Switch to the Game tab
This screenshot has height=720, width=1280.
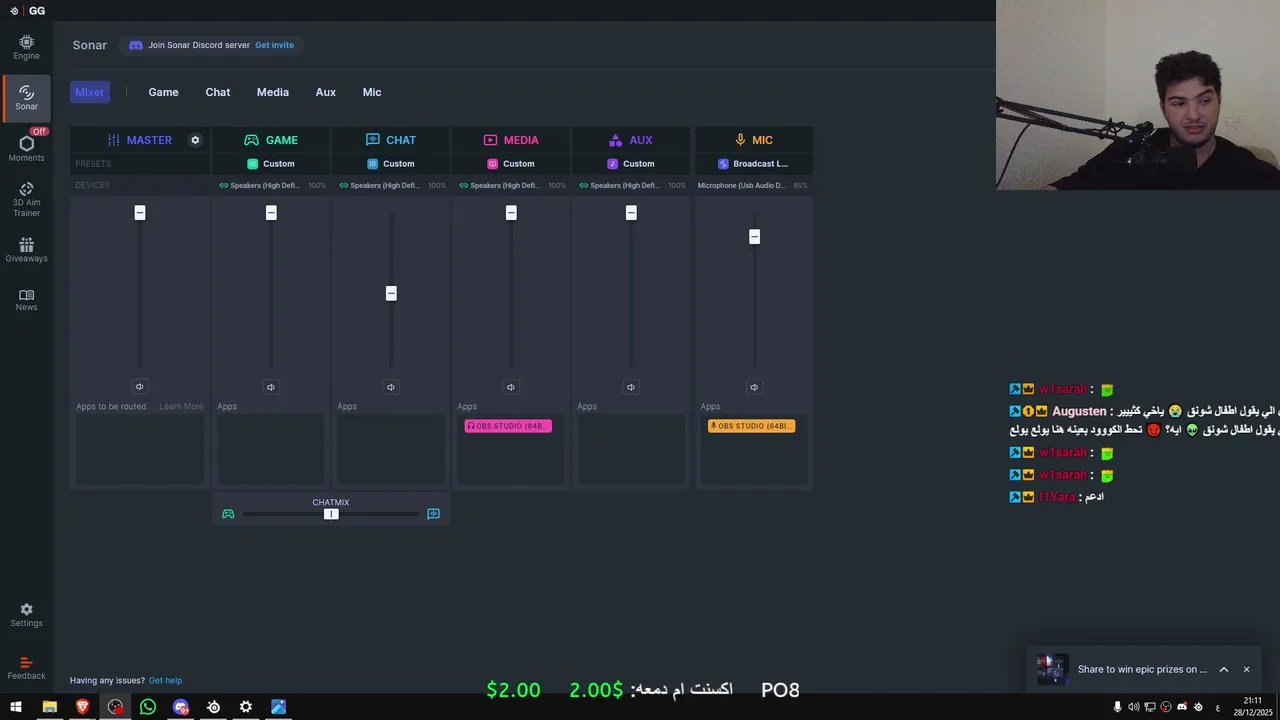coord(163,92)
